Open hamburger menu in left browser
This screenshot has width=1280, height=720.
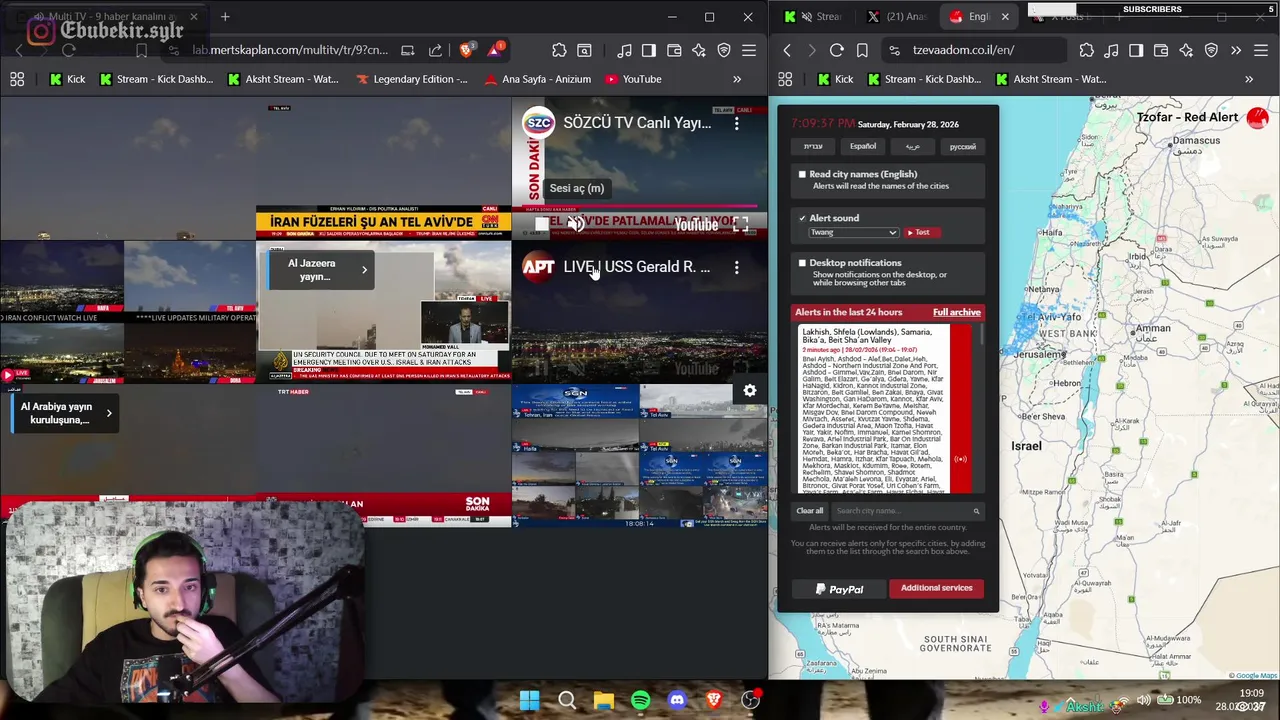point(749,50)
